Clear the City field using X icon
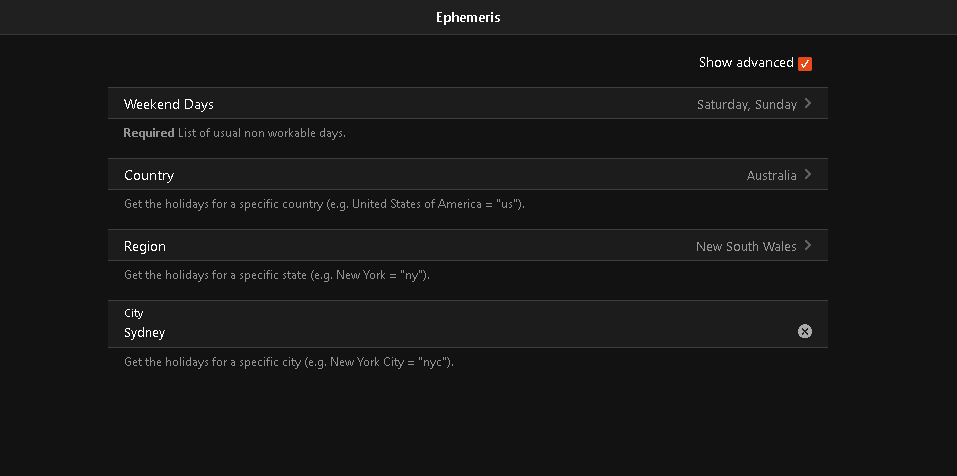 click(x=805, y=331)
